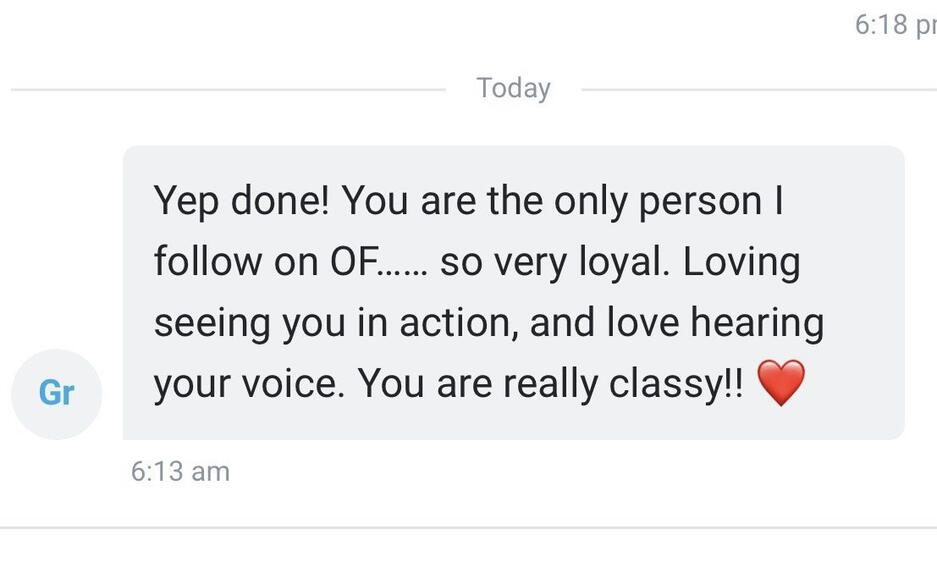
Task: Tap the red heart emoji
Action: (x=781, y=383)
